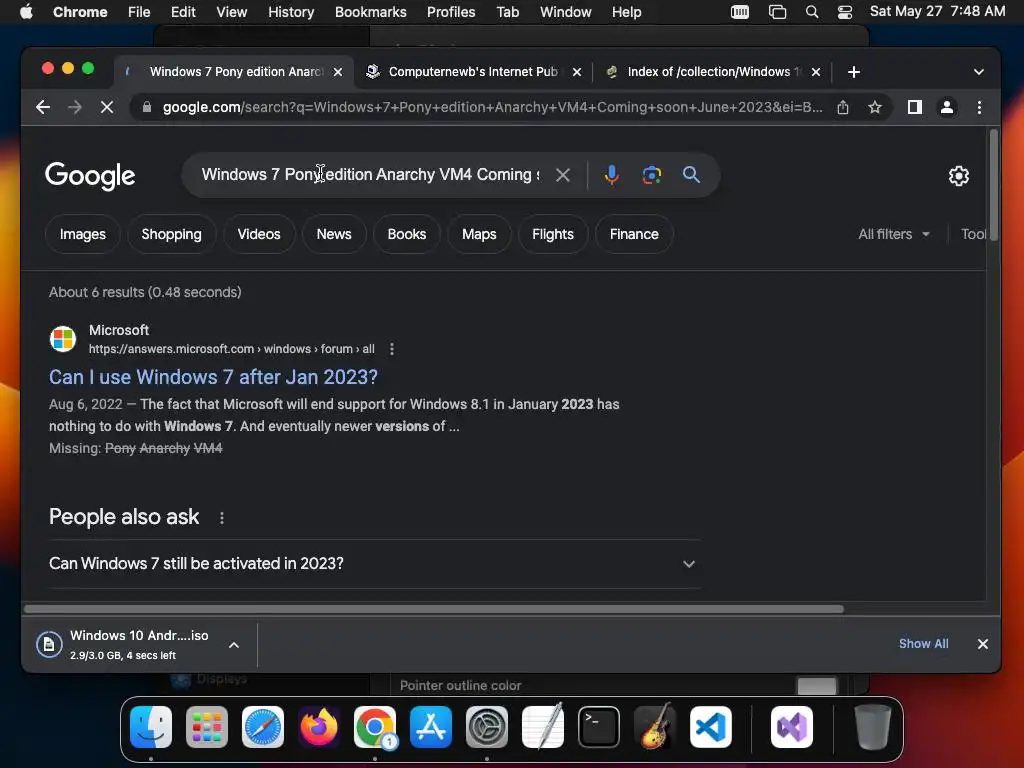Open Google Lens image search icon
This screenshot has width=1024, height=768.
tap(652, 175)
